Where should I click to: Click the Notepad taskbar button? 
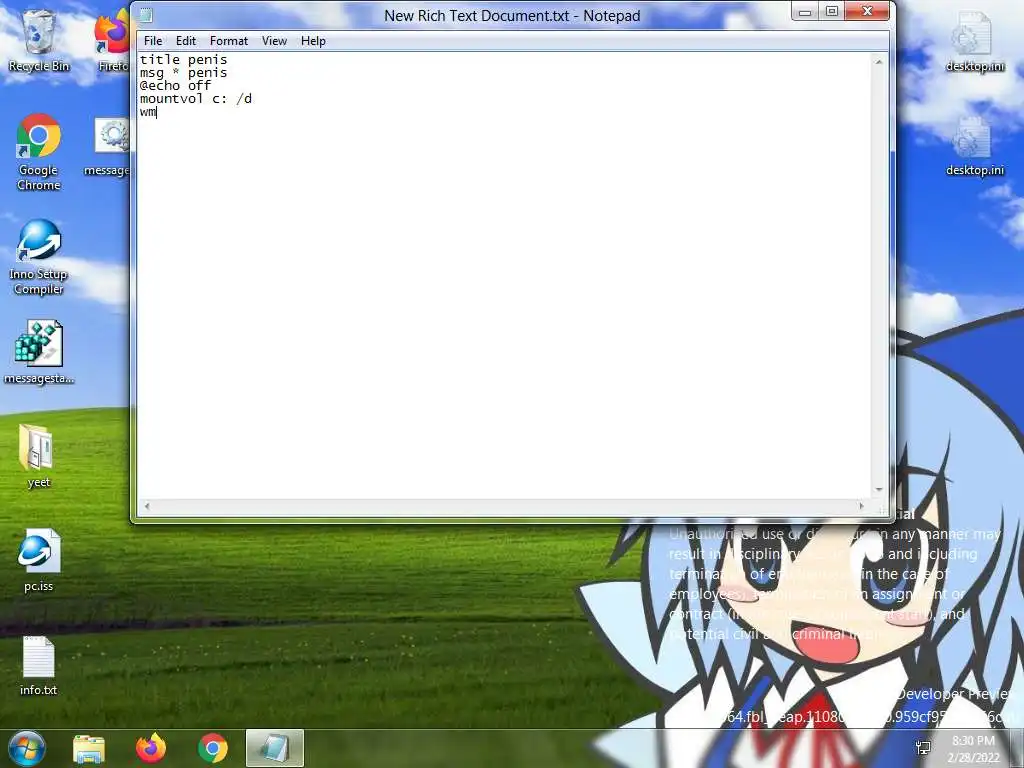(275, 748)
